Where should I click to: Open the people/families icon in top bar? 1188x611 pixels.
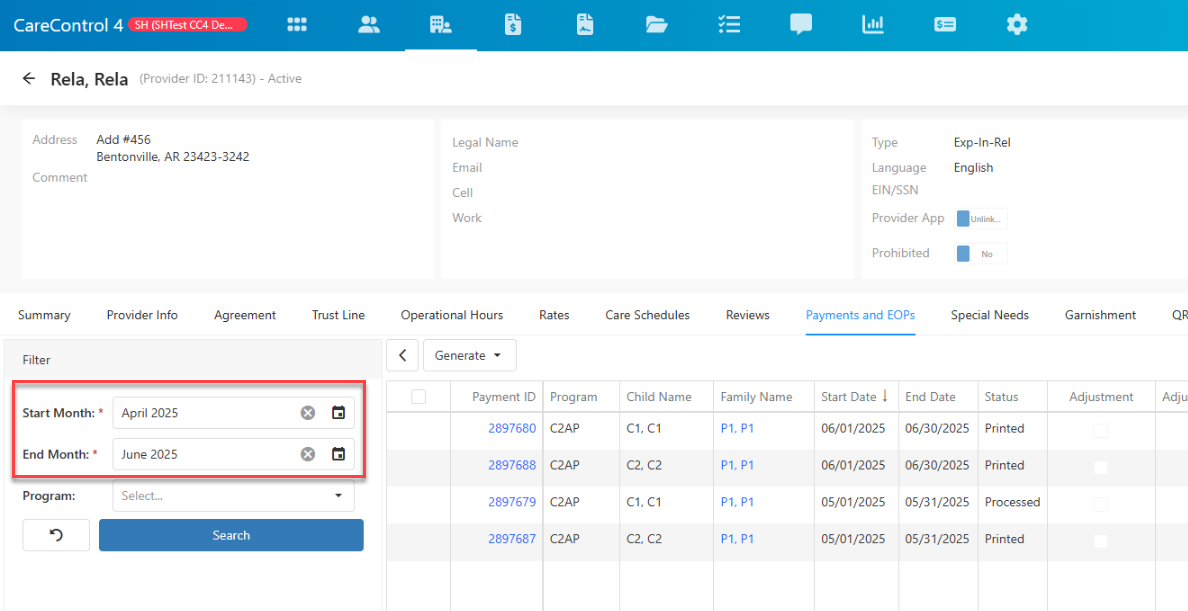(369, 25)
